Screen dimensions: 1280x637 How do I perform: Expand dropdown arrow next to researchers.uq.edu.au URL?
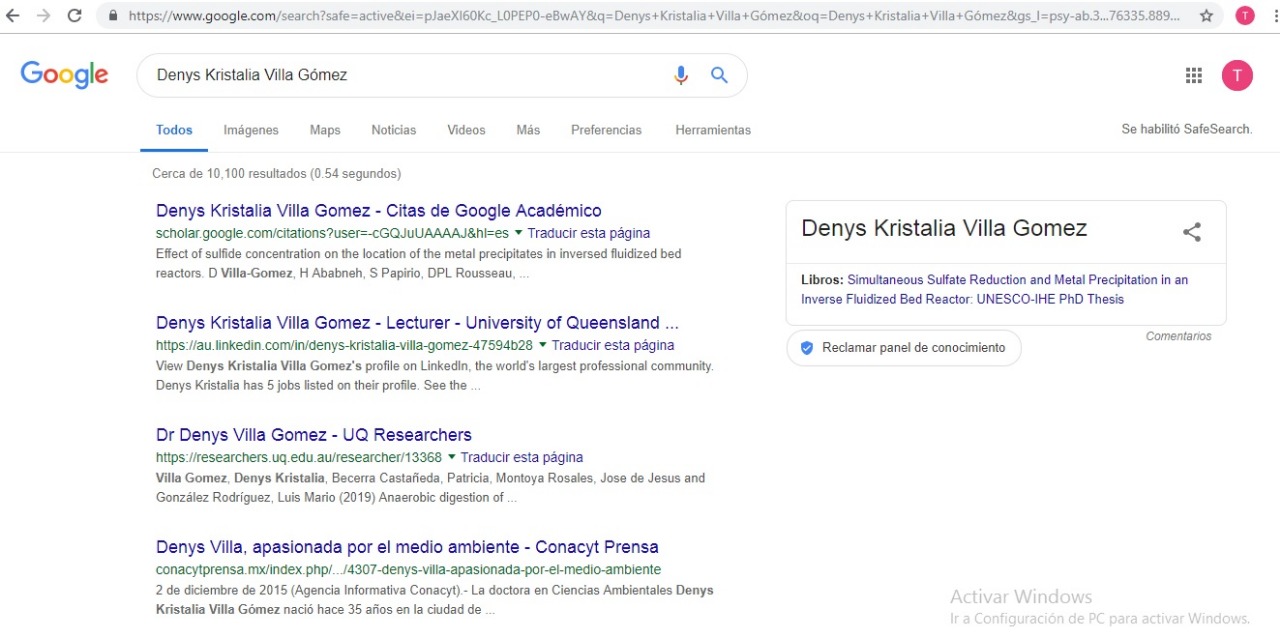[452, 457]
